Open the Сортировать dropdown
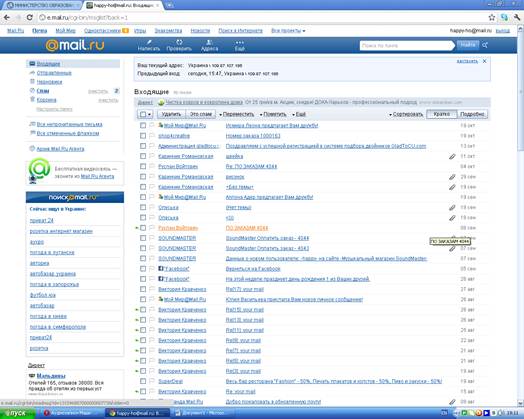This screenshot has width=524, height=419. click(x=406, y=114)
